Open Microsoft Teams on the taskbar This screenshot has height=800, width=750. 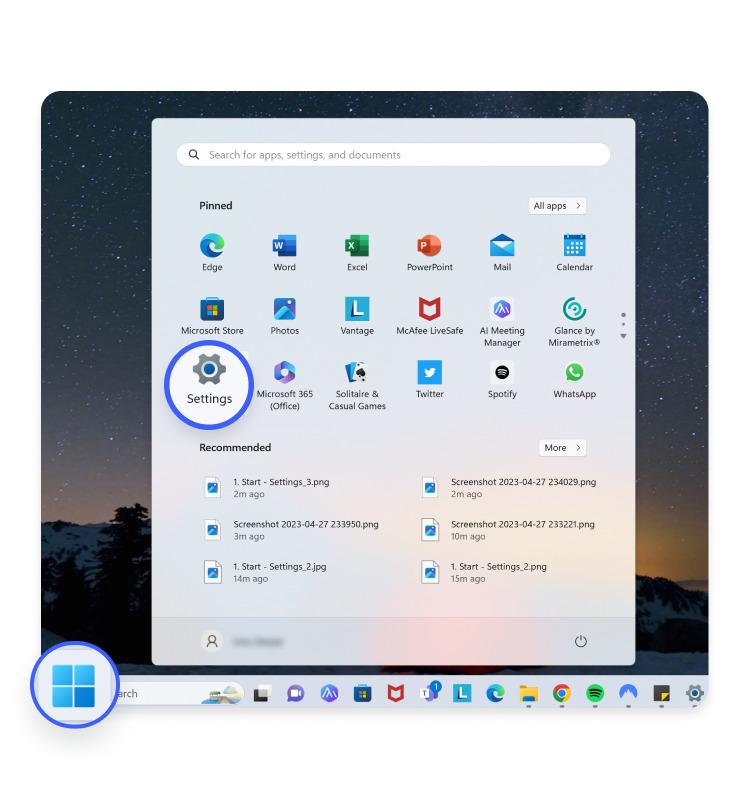pyautogui.click(x=429, y=693)
